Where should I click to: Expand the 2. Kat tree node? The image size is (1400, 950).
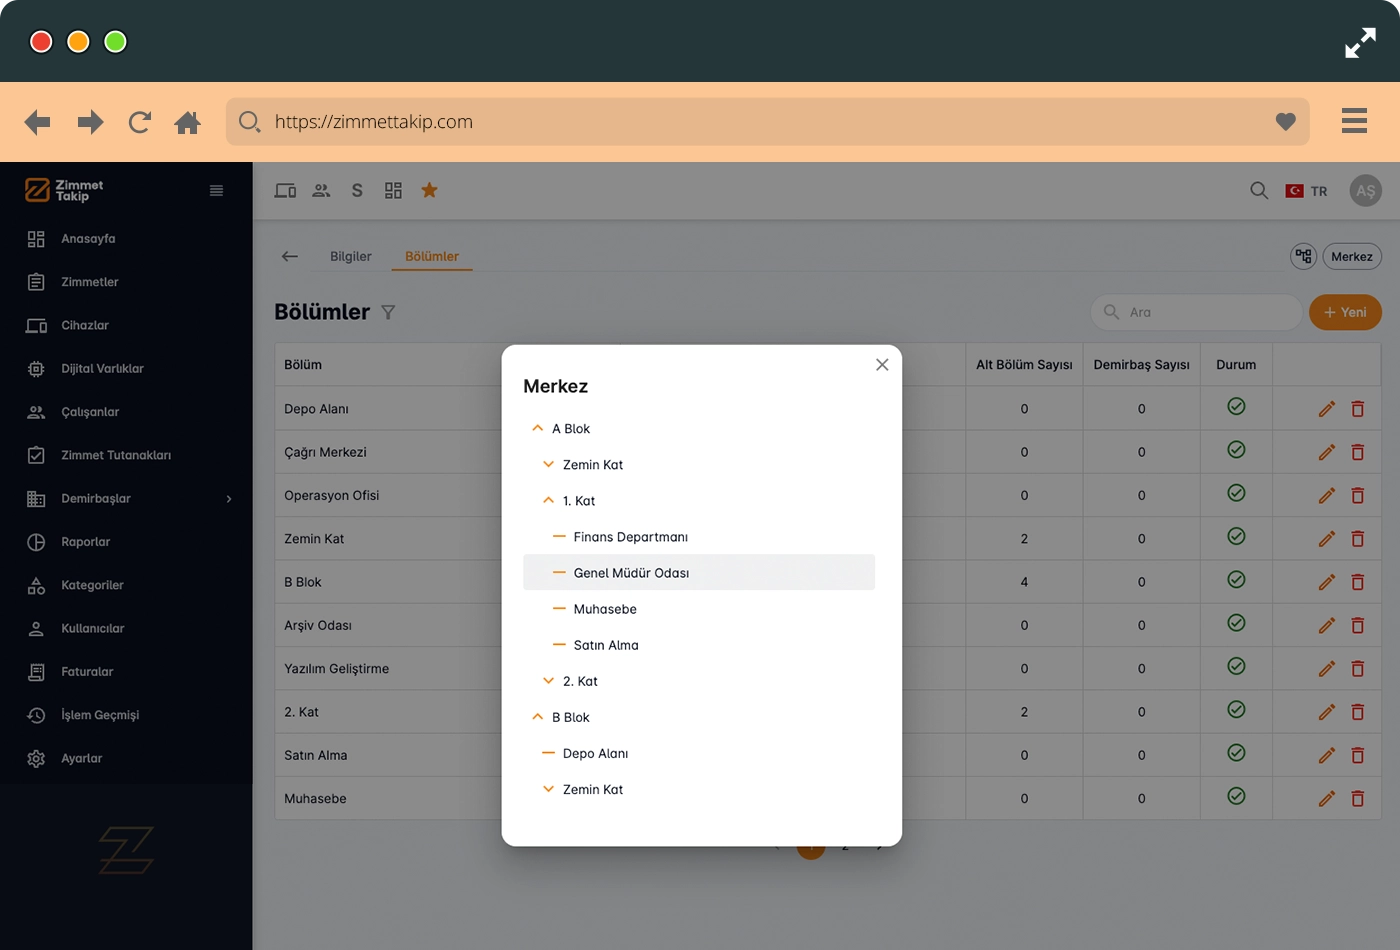coord(548,681)
